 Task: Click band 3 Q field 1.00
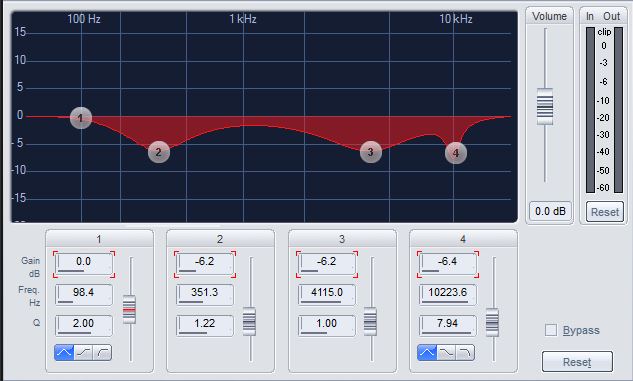pos(327,326)
